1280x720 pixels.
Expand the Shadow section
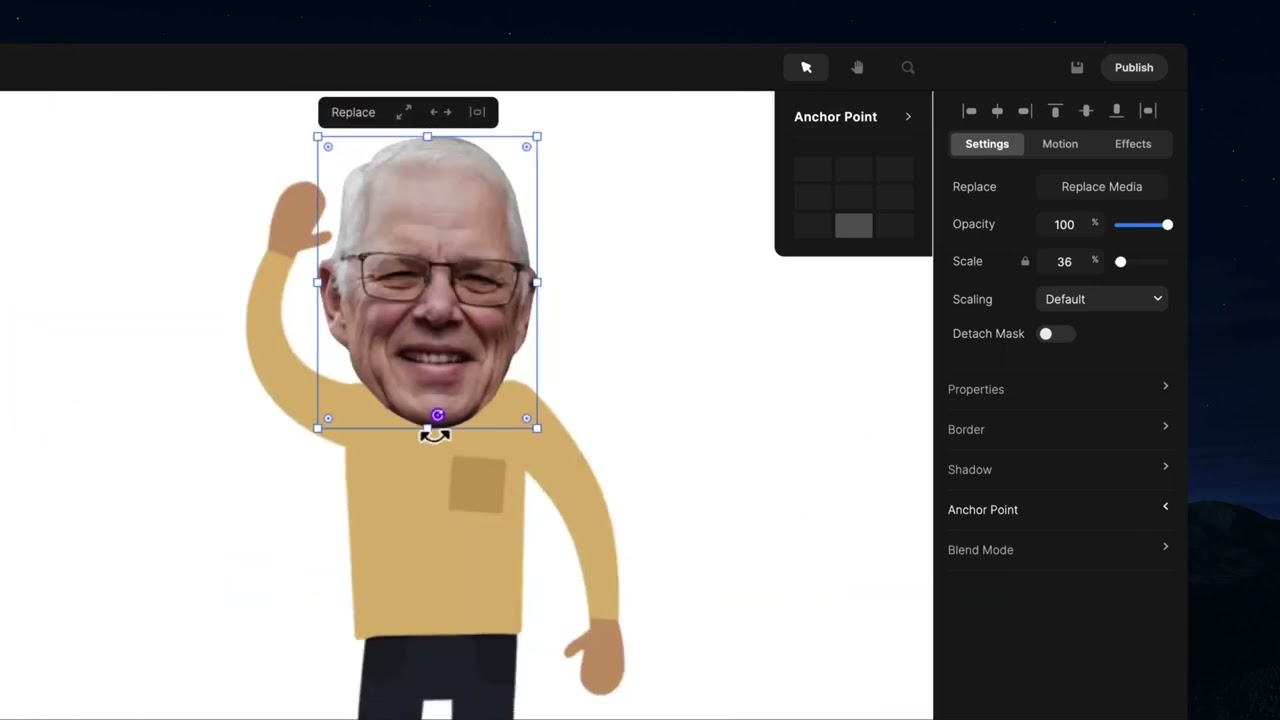1058,469
